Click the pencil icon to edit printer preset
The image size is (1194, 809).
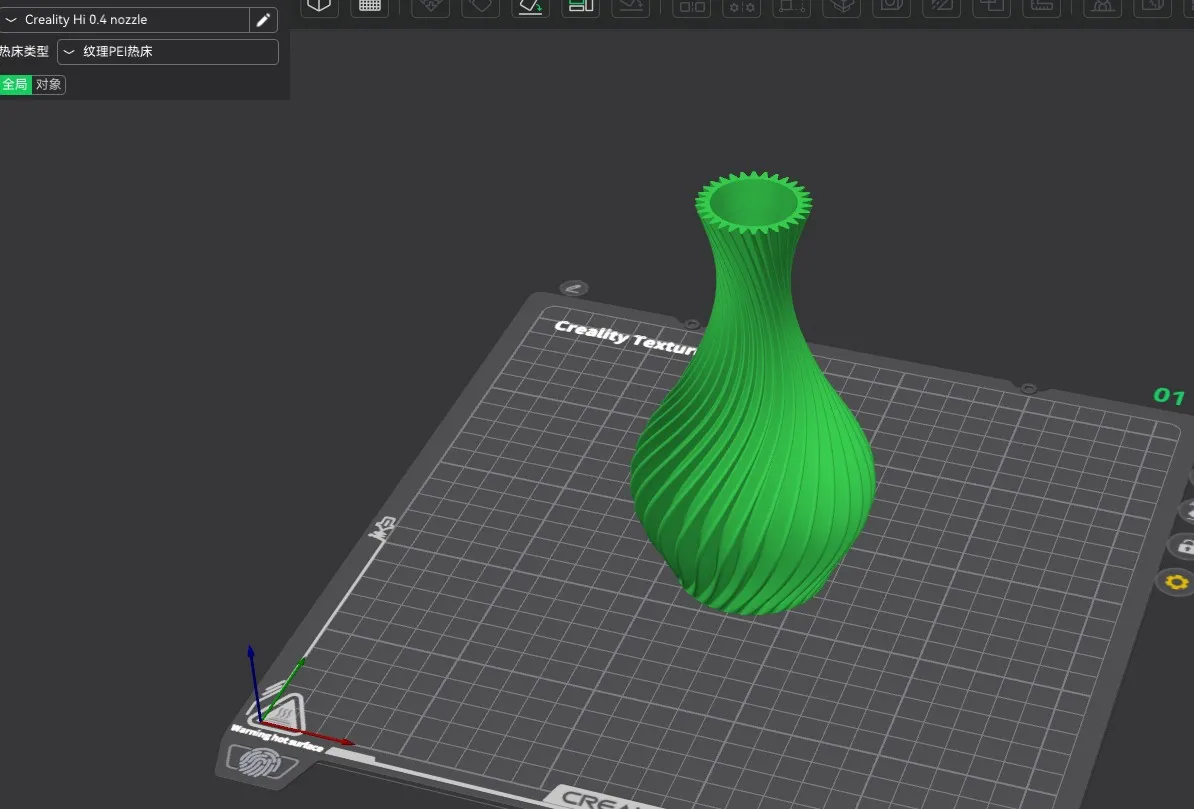click(x=263, y=20)
